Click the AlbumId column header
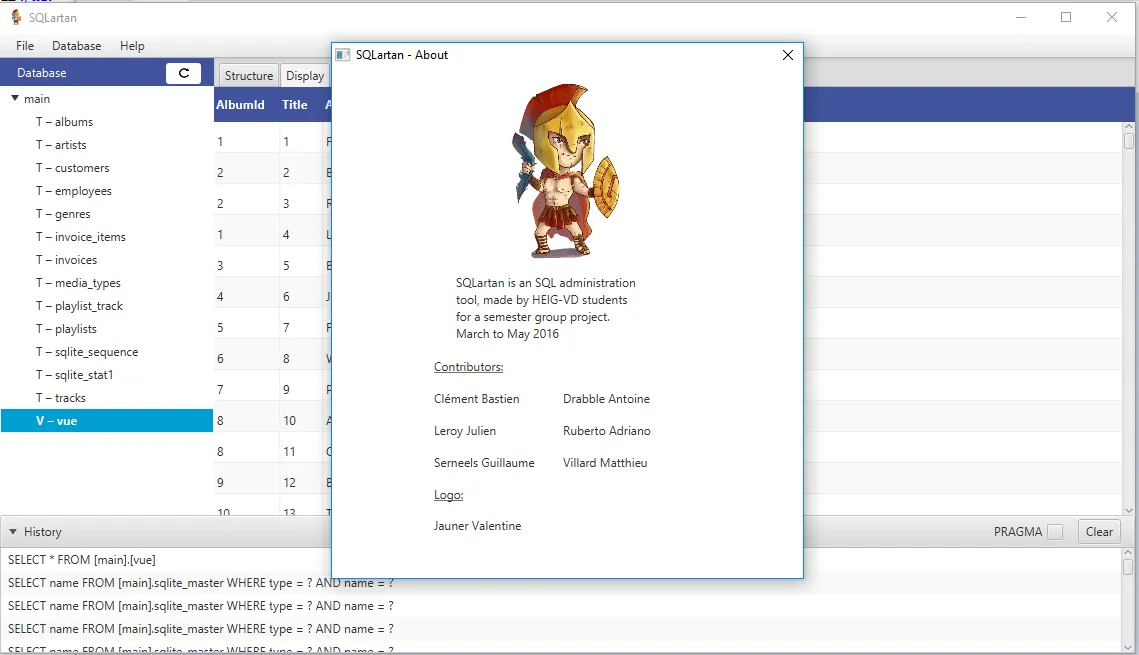1139x655 pixels. tap(240, 105)
